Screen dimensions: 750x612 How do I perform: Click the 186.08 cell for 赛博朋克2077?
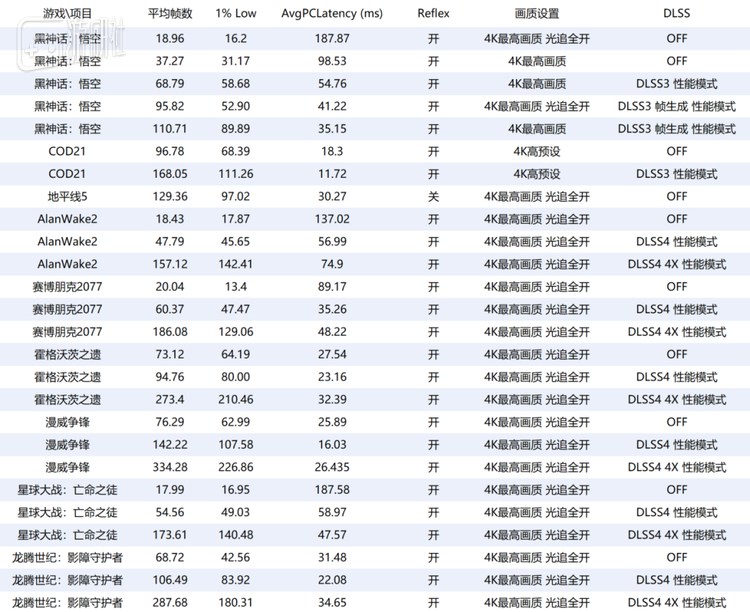[x=169, y=331]
